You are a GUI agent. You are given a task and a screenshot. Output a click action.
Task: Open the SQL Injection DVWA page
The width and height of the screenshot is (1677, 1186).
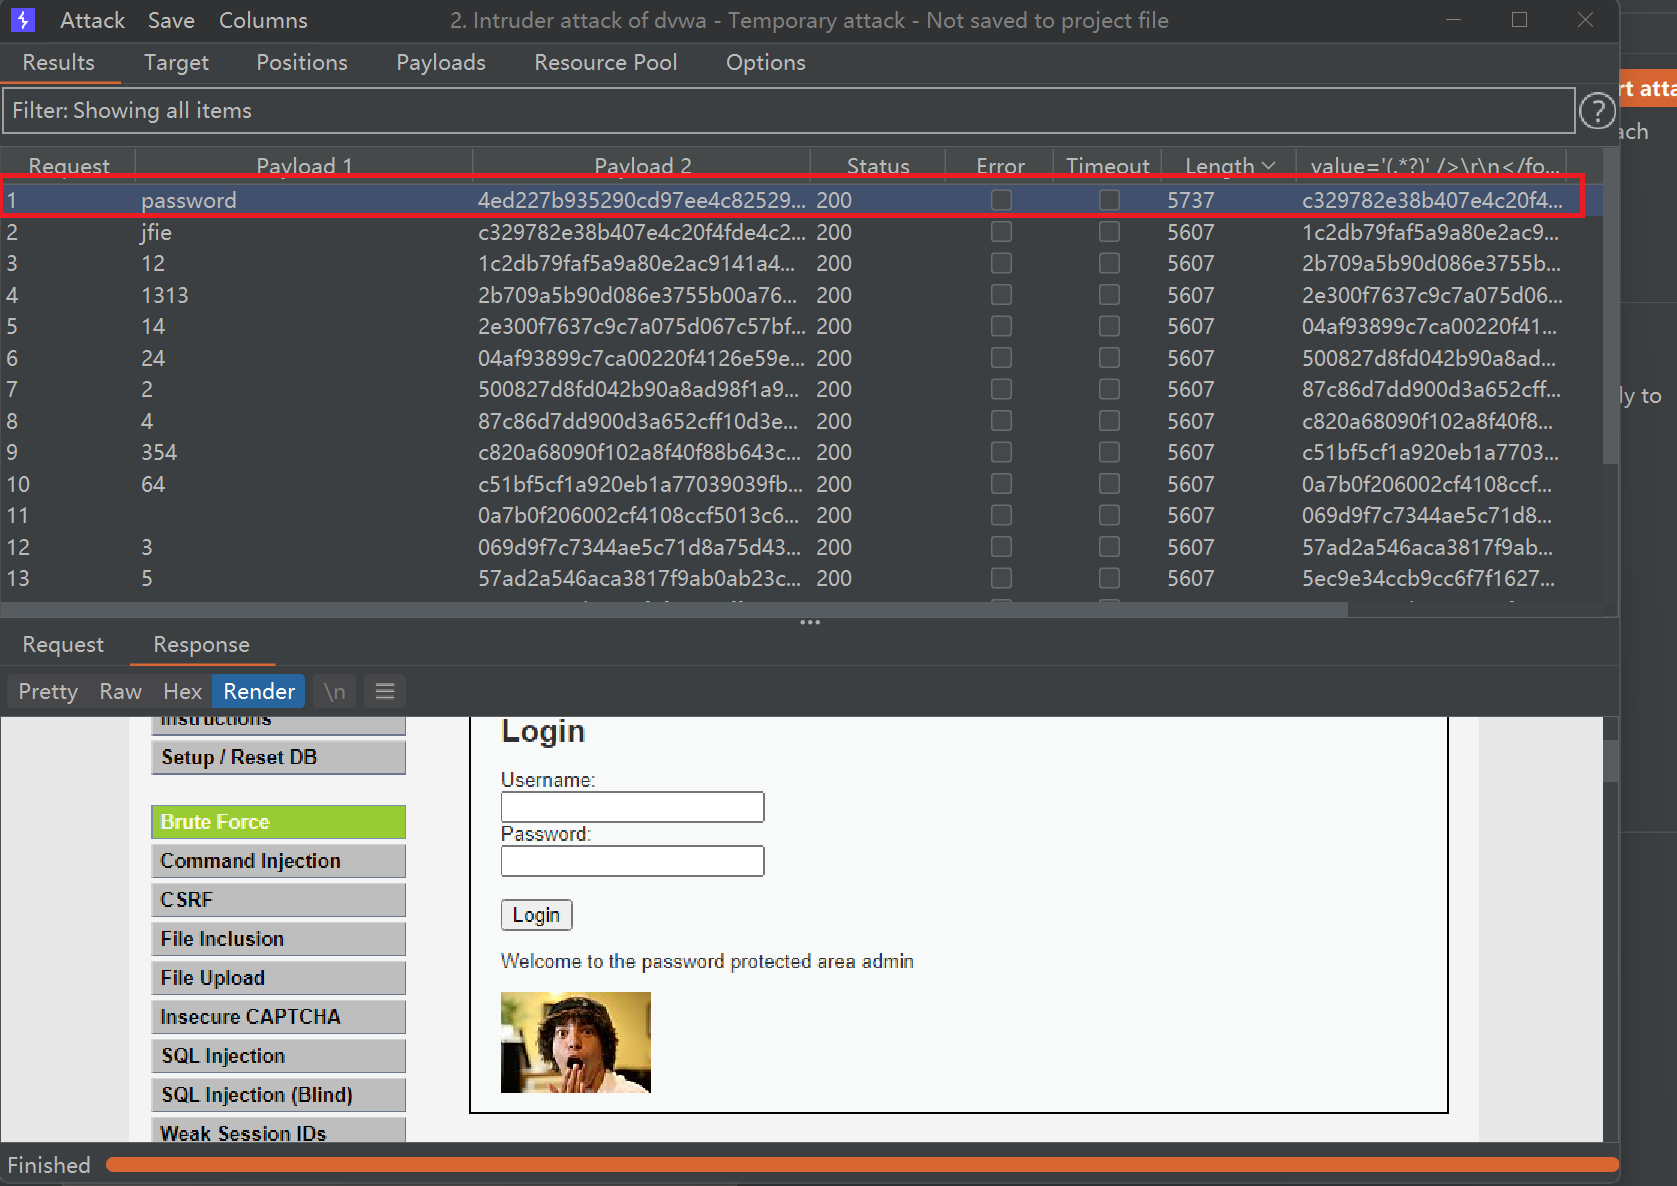click(x=278, y=1056)
